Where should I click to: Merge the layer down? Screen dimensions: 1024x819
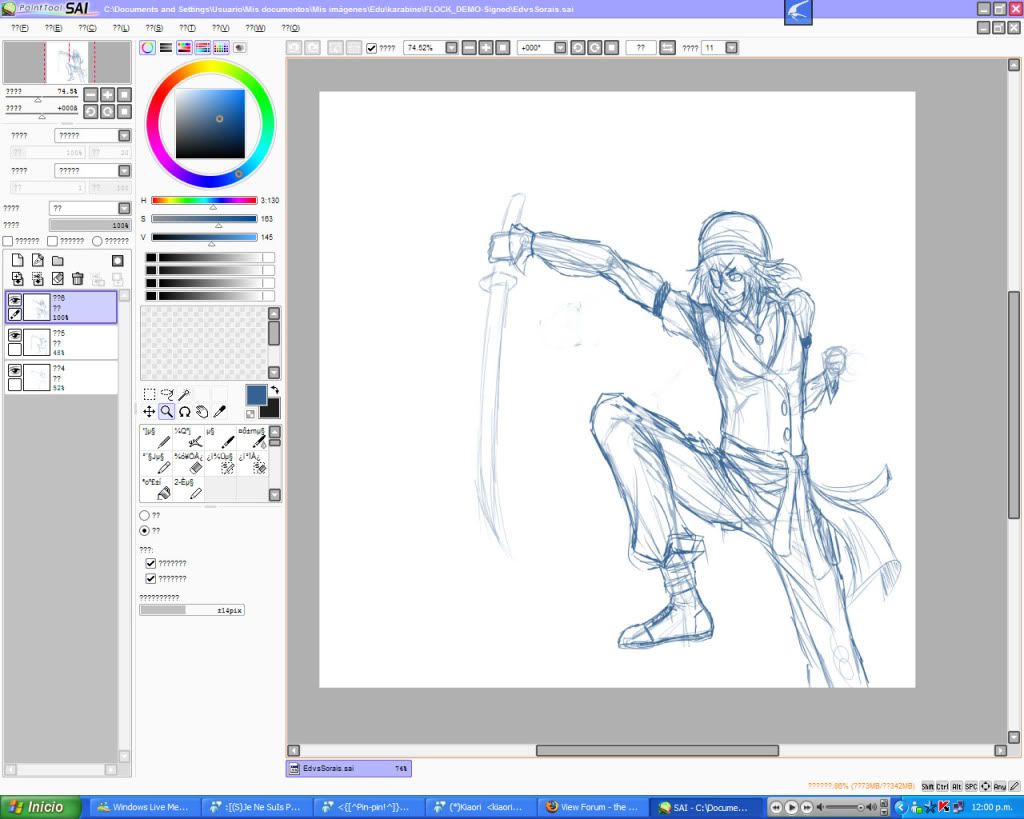pyautogui.click(x=38, y=279)
